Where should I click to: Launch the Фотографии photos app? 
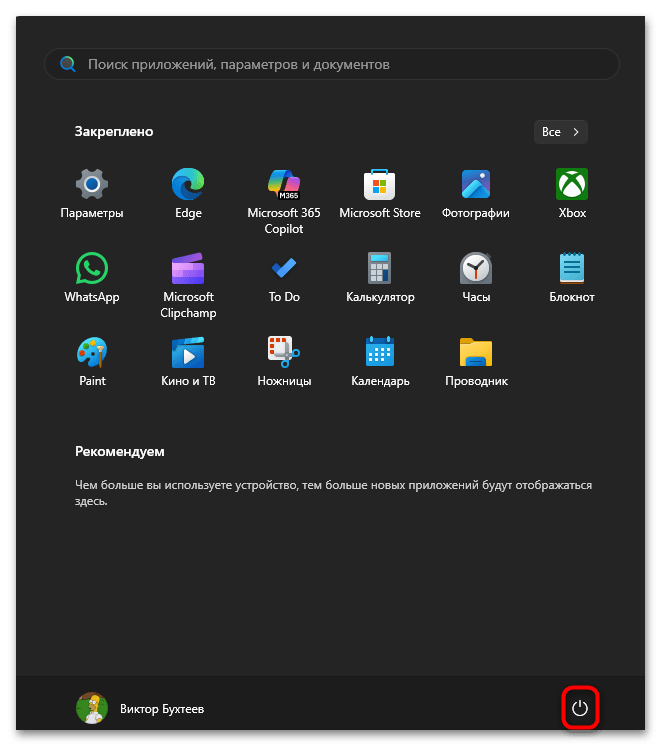point(476,193)
